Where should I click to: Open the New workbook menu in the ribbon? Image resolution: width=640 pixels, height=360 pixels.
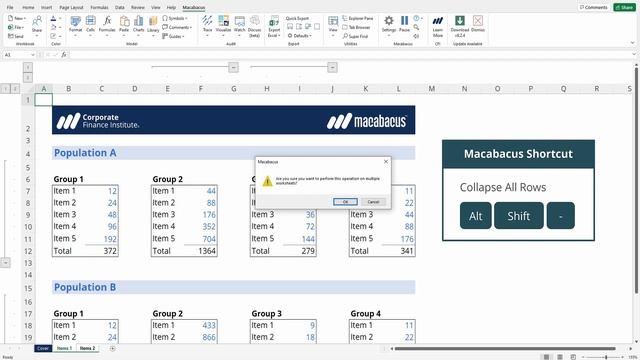coord(17,18)
